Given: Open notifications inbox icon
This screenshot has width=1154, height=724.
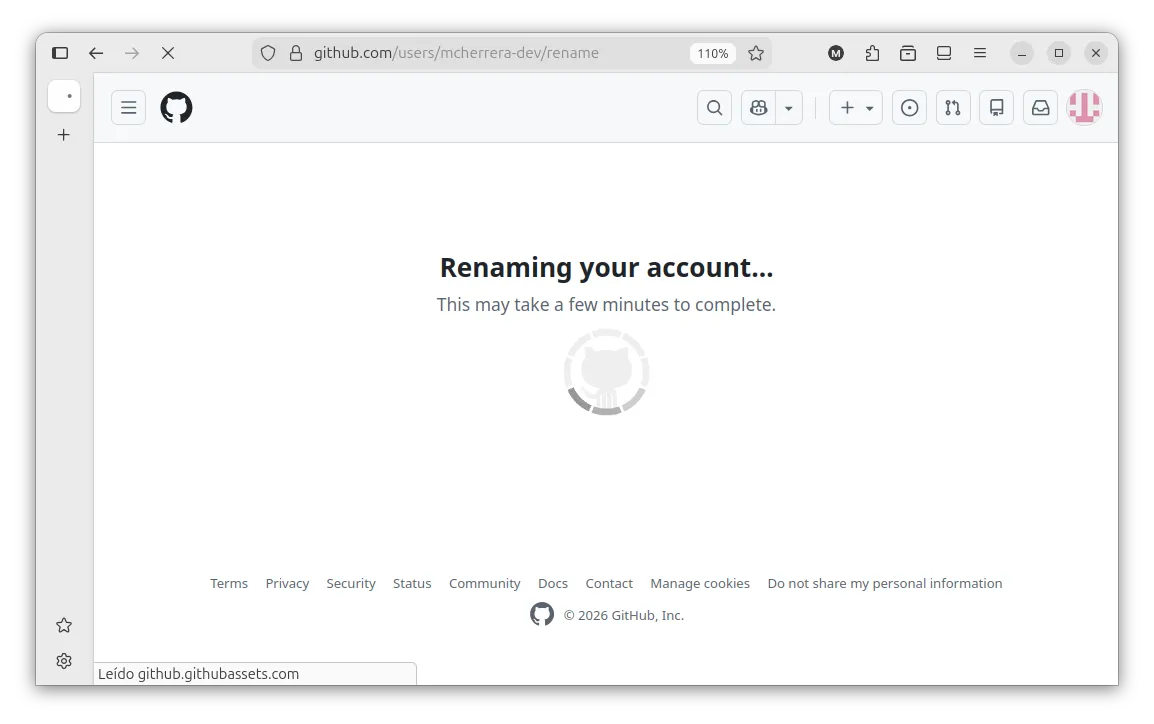Looking at the screenshot, I should [x=1040, y=108].
